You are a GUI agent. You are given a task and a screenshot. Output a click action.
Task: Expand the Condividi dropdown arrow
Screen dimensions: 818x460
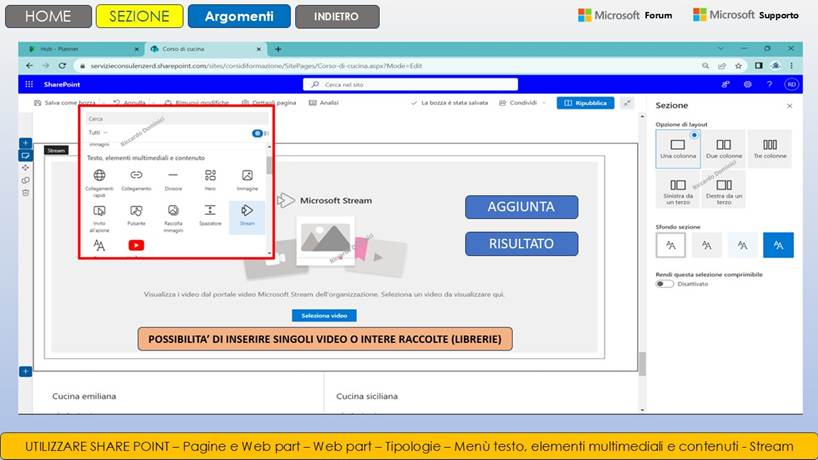pyautogui.click(x=544, y=103)
